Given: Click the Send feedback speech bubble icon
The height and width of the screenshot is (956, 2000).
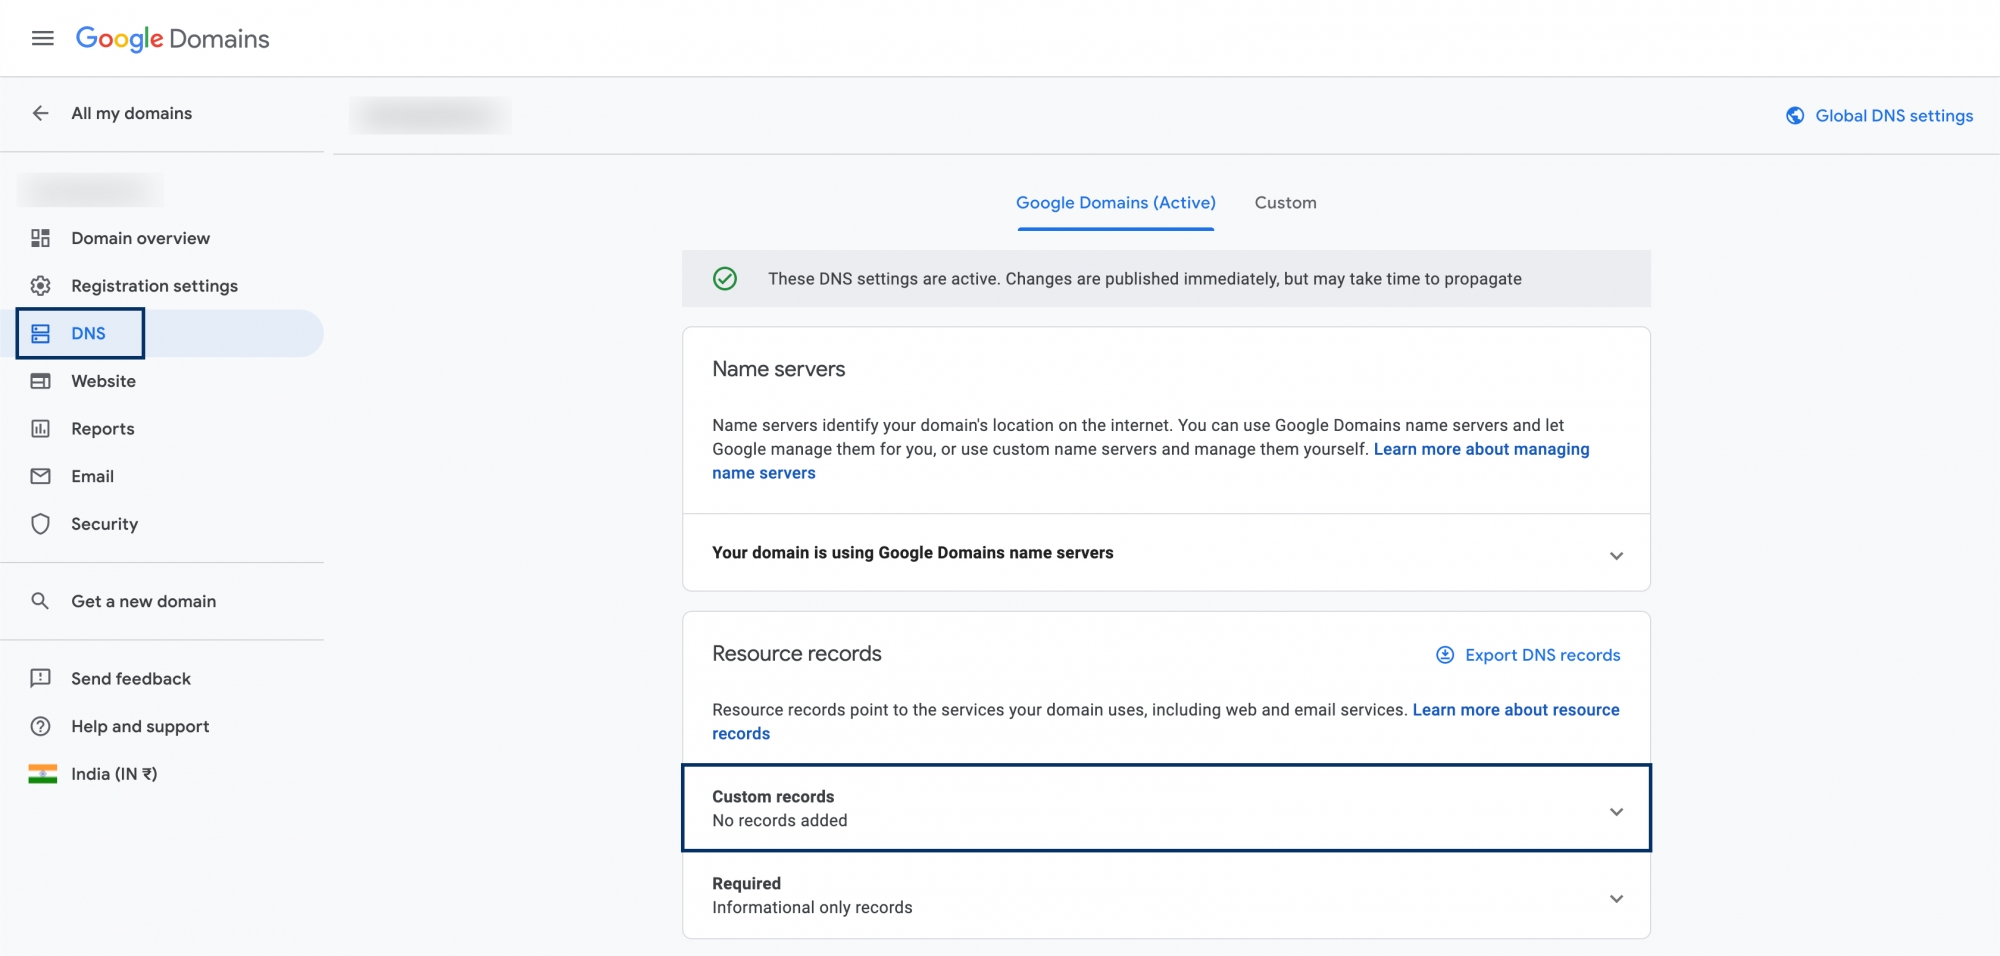Looking at the screenshot, I should [x=40, y=678].
